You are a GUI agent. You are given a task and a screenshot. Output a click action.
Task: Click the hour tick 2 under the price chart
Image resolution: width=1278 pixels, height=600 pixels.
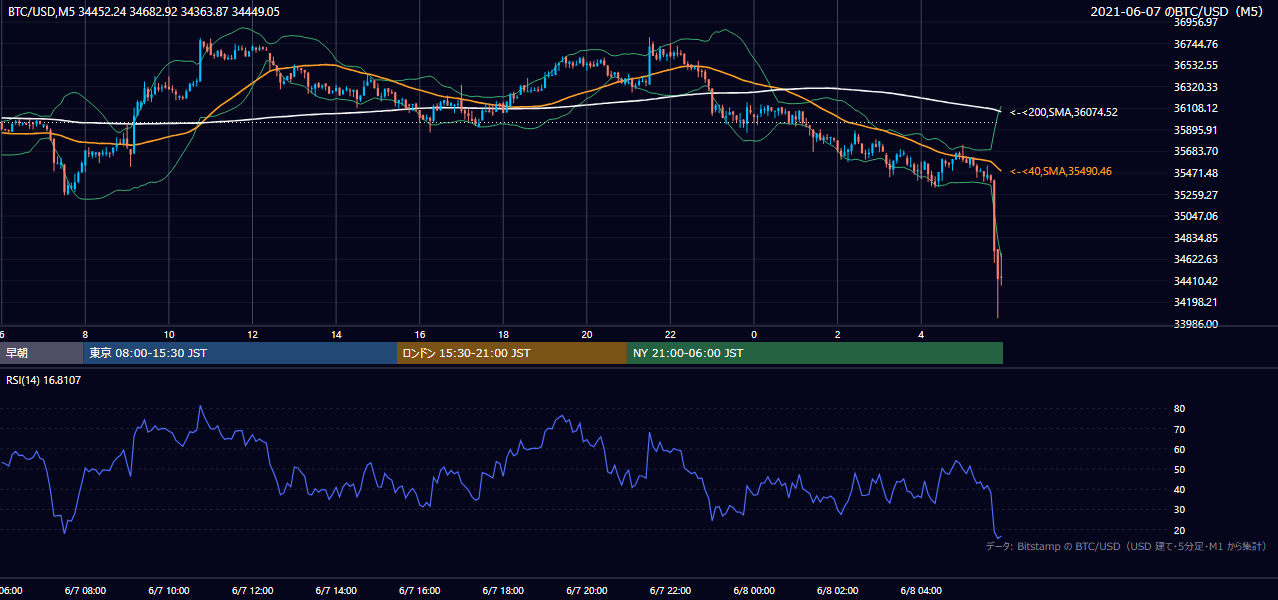click(838, 334)
